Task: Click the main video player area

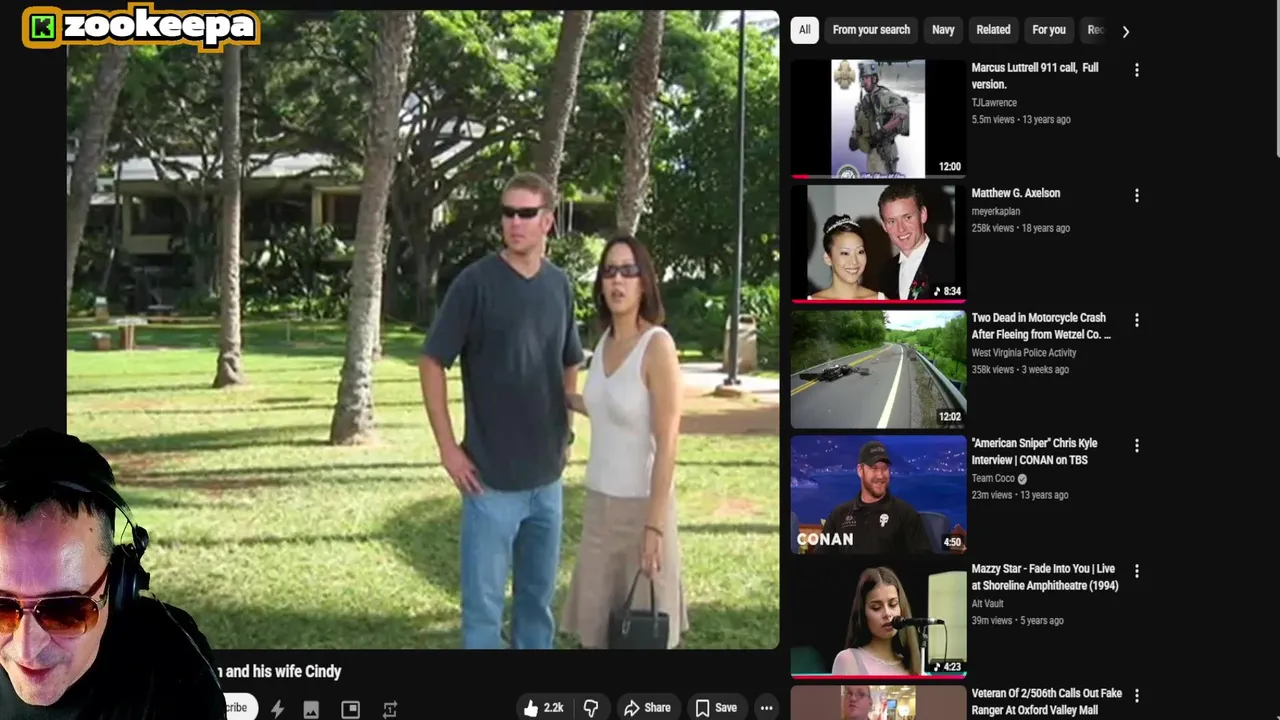Action: click(423, 330)
